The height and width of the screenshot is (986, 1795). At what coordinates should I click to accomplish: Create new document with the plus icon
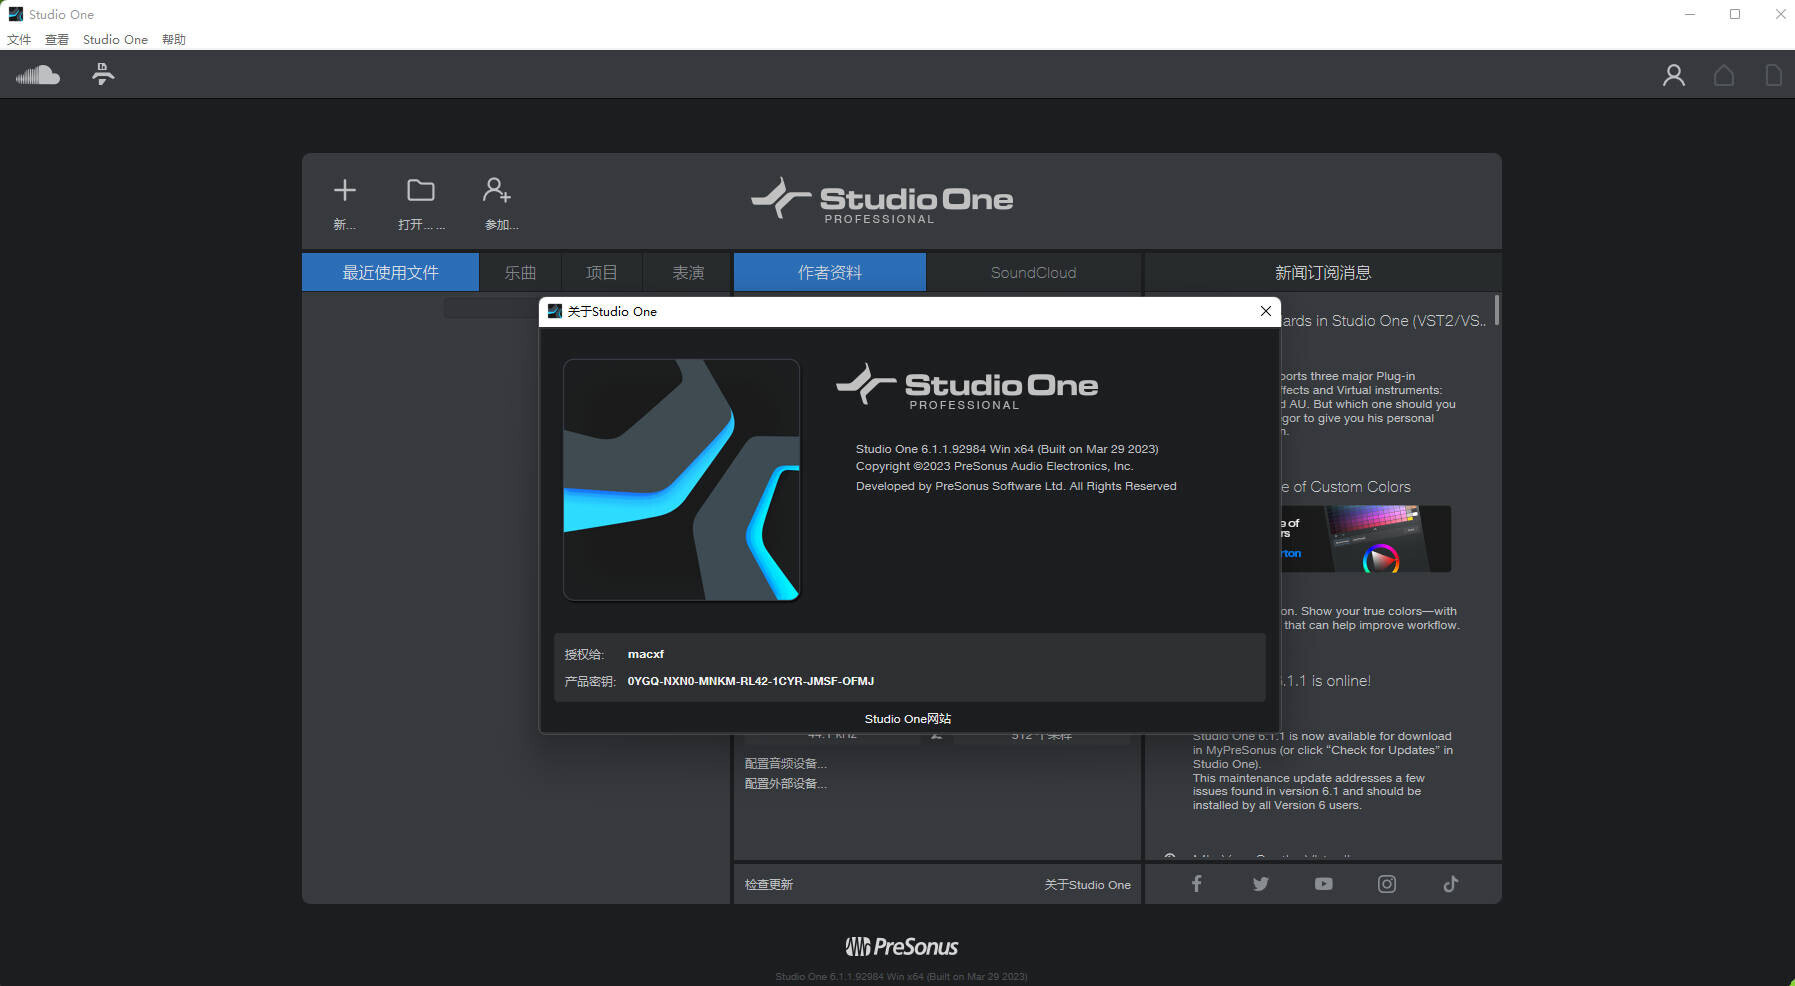[x=345, y=190]
